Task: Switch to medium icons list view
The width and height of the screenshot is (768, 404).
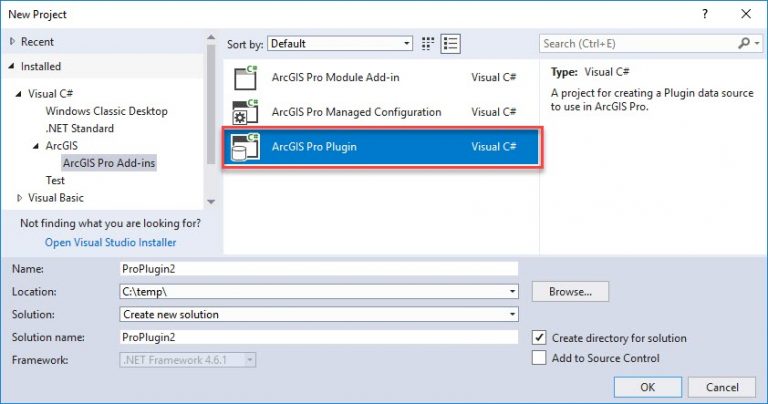Action: pyautogui.click(x=450, y=44)
